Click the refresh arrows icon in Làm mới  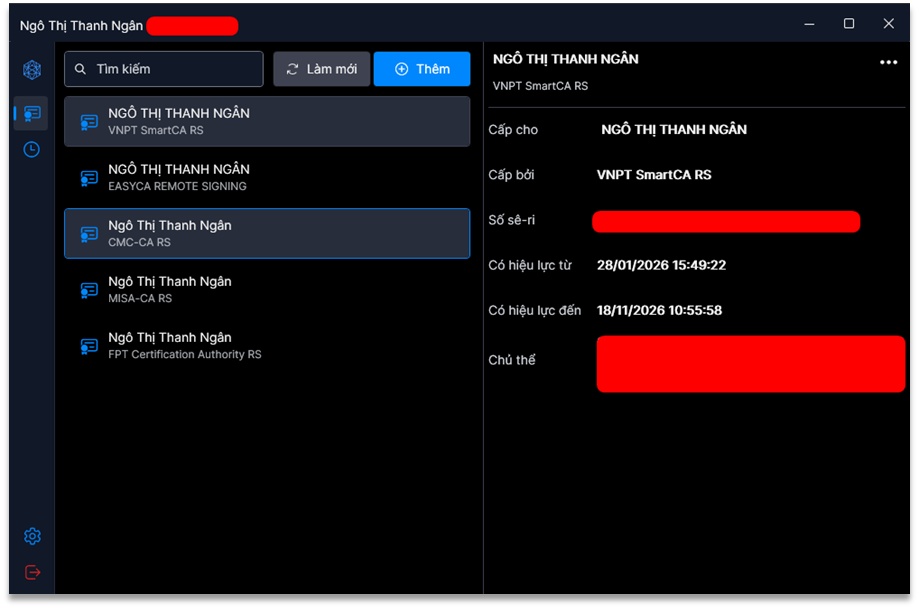[x=292, y=69]
